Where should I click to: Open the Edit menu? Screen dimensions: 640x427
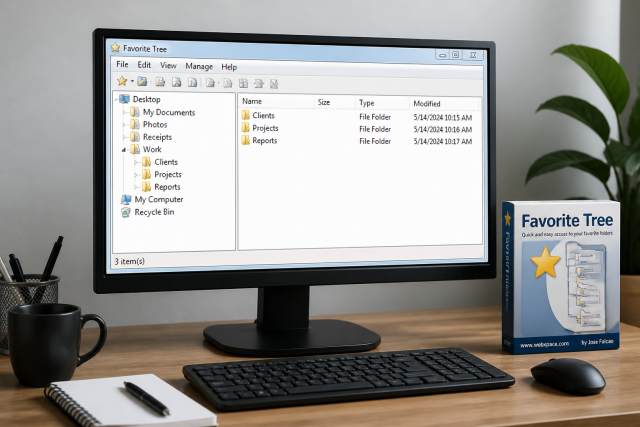(x=144, y=65)
